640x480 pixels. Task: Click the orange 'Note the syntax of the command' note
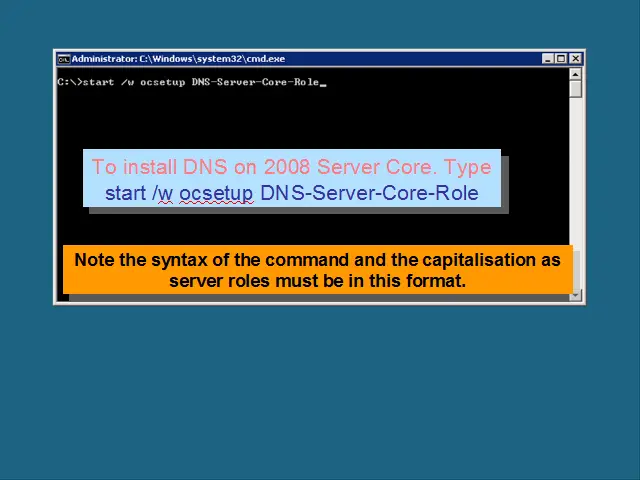[x=318, y=270]
